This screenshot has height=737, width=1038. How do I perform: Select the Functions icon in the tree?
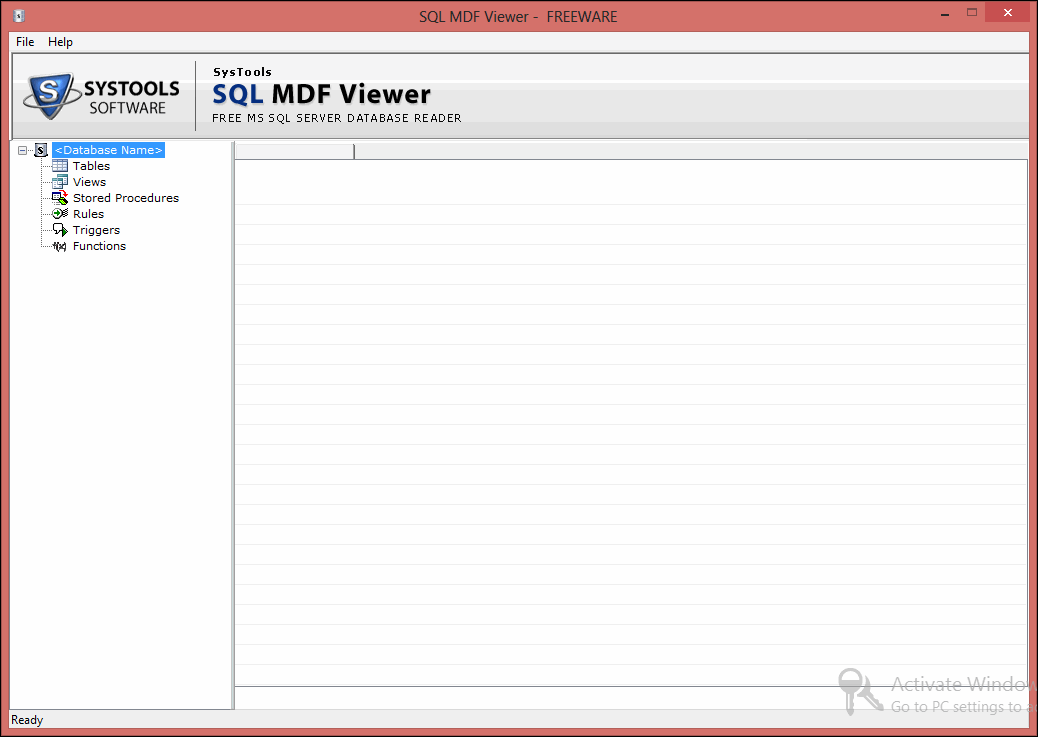click(60, 246)
